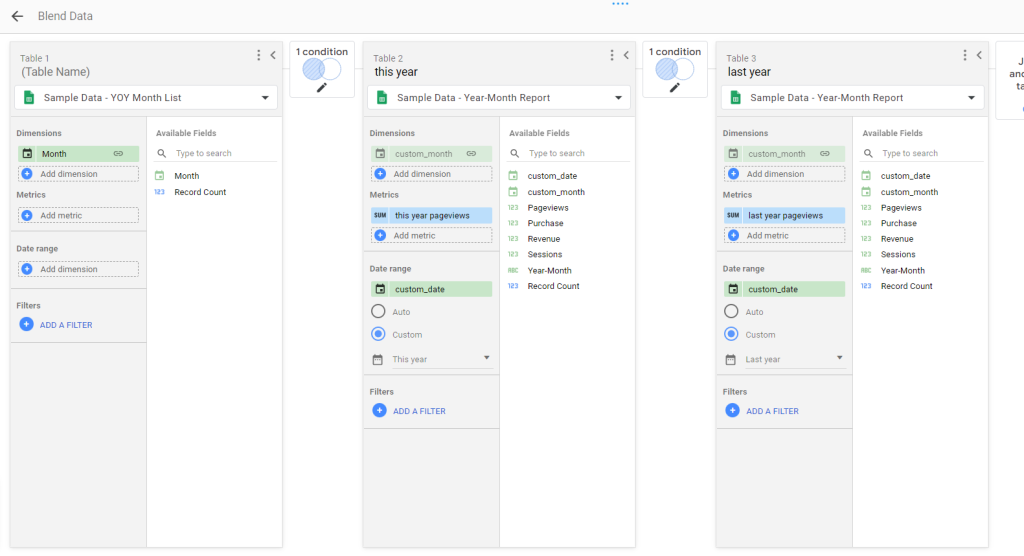This screenshot has height=556, width=1024.
Task: Collapse the Table 2 panel with chevron
Action: (x=626, y=56)
